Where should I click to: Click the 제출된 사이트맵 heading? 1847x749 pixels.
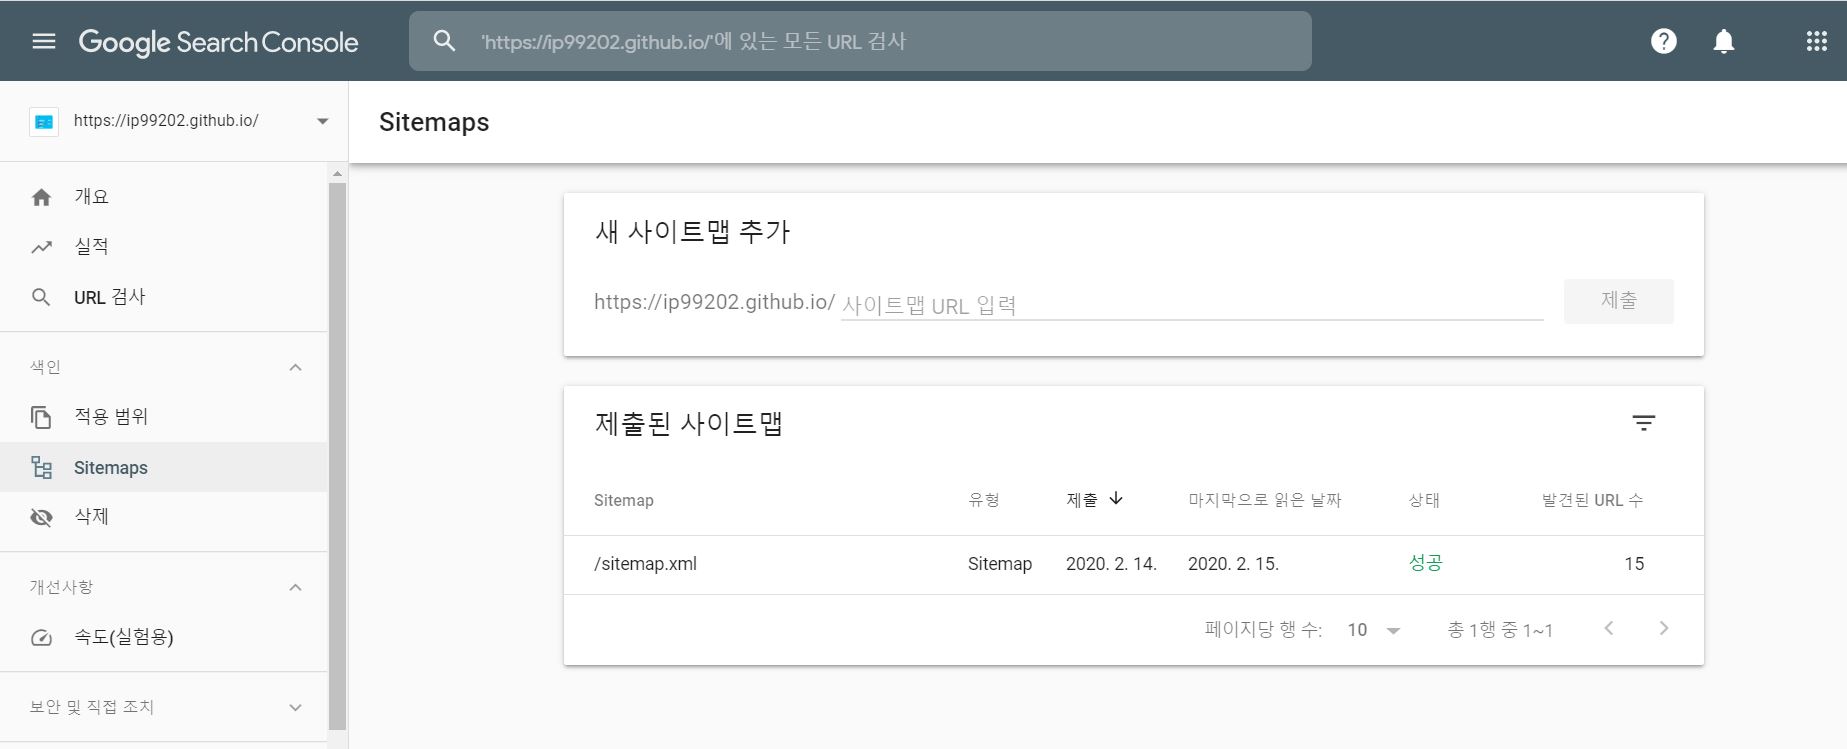click(x=688, y=424)
